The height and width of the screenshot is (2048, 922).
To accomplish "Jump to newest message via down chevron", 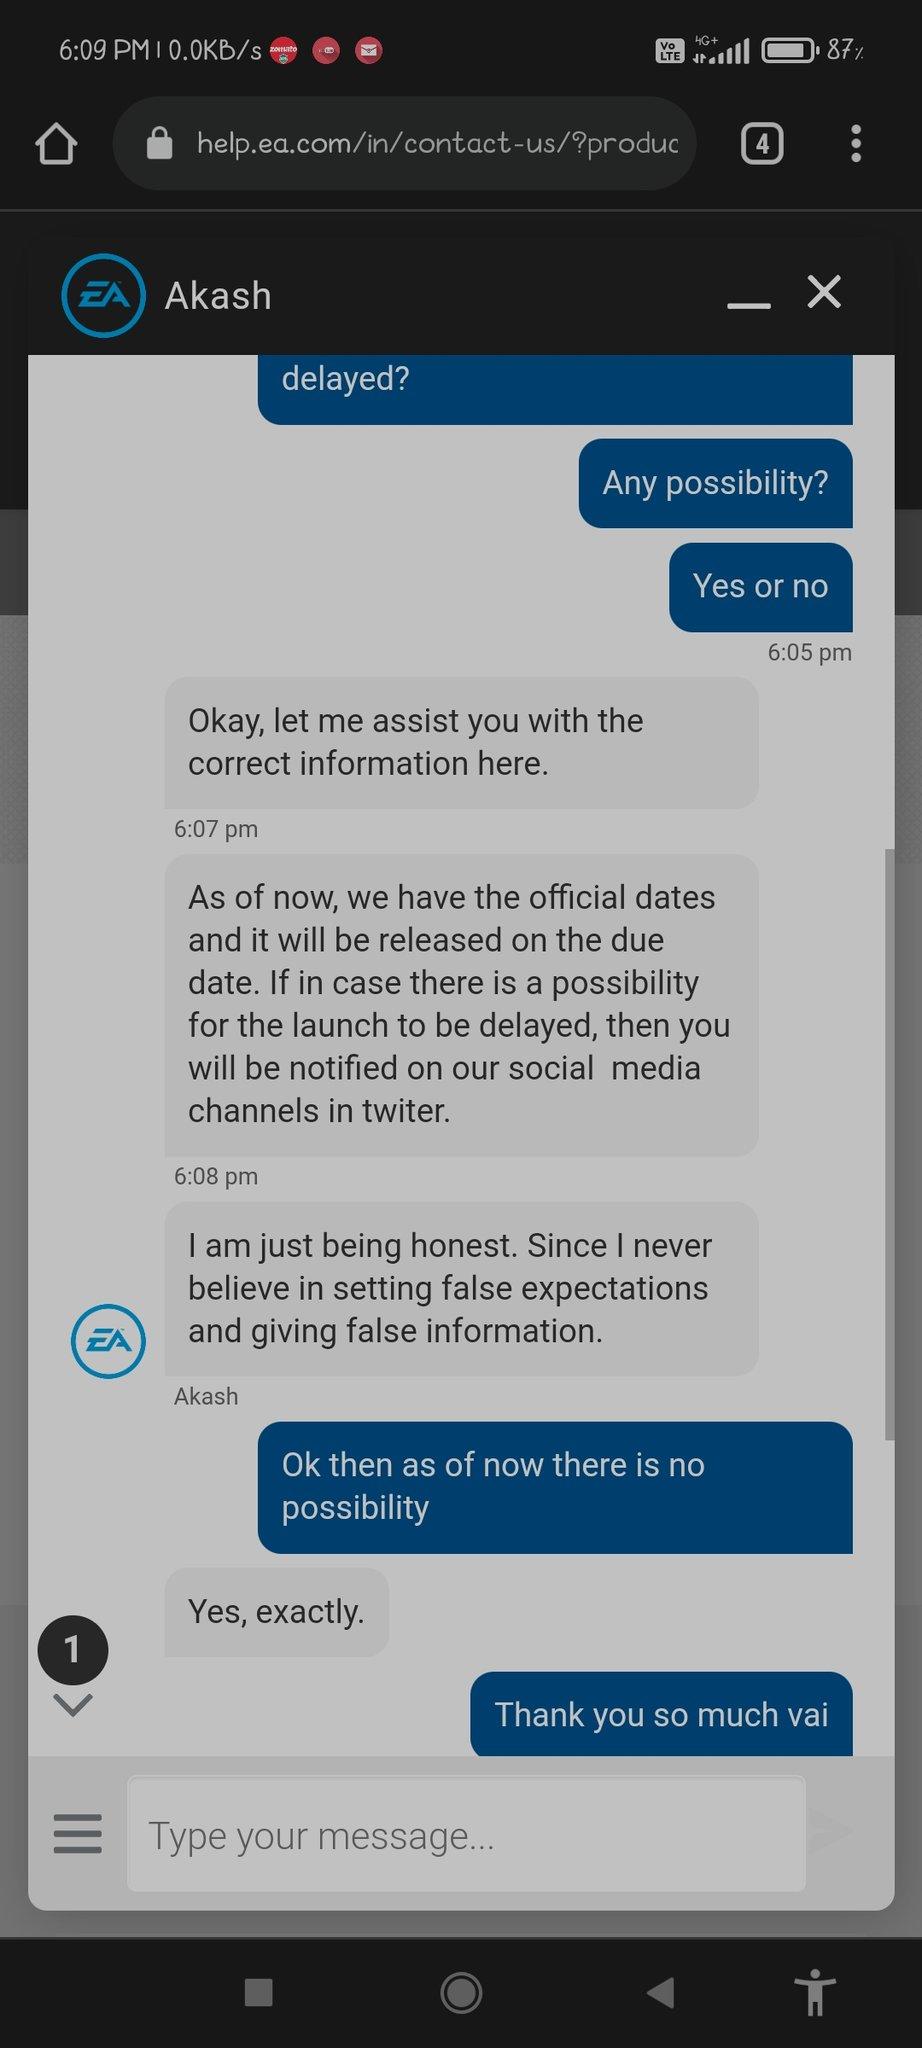I will pos(73,1705).
